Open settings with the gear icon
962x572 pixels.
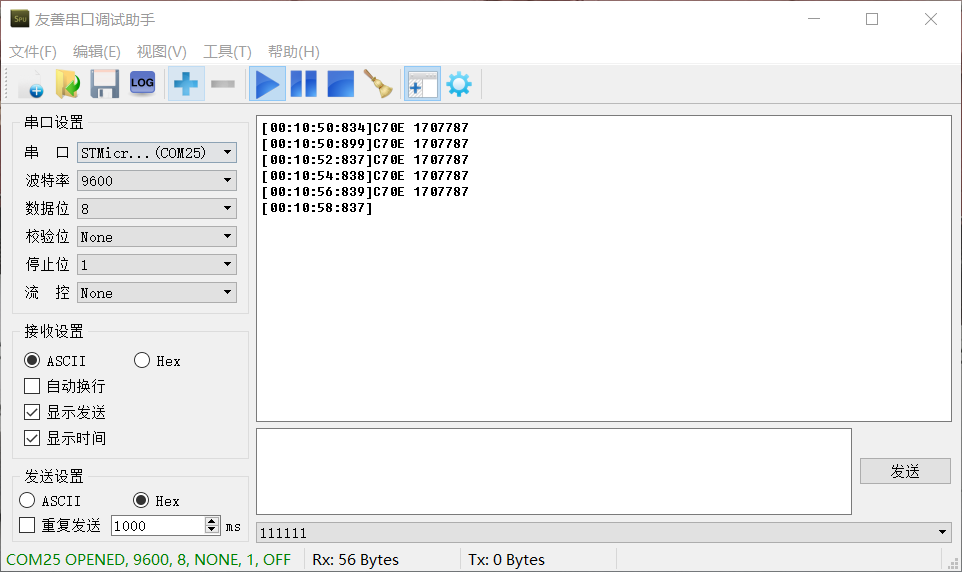click(x=459, y=85)
